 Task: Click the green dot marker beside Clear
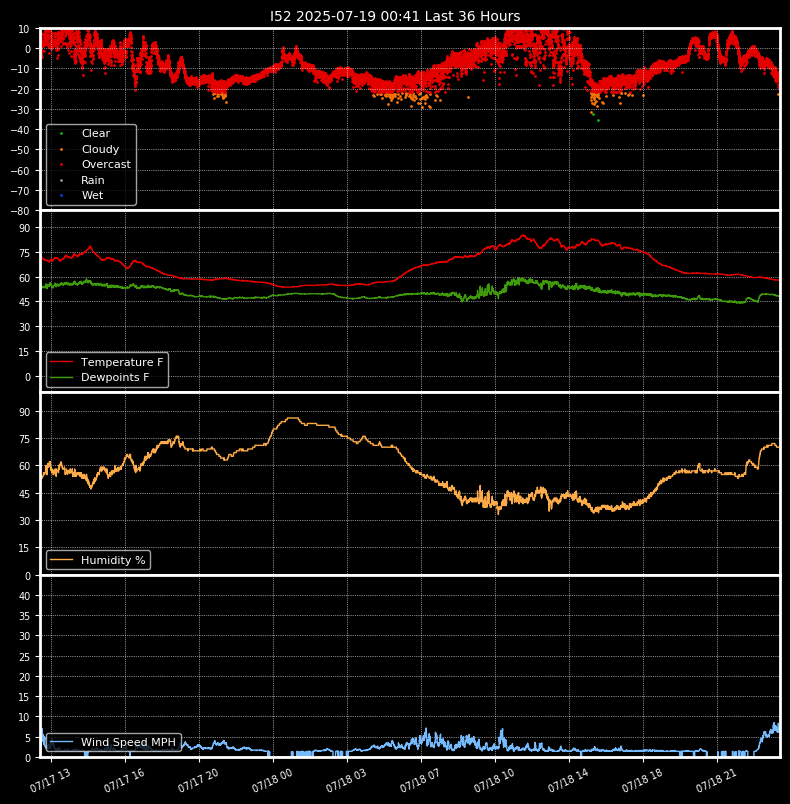(62, 134)
